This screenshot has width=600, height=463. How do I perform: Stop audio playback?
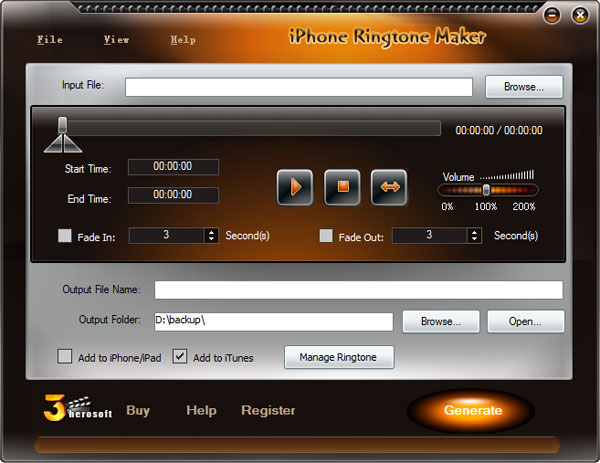pyautogui.click(x=342, y=187)
